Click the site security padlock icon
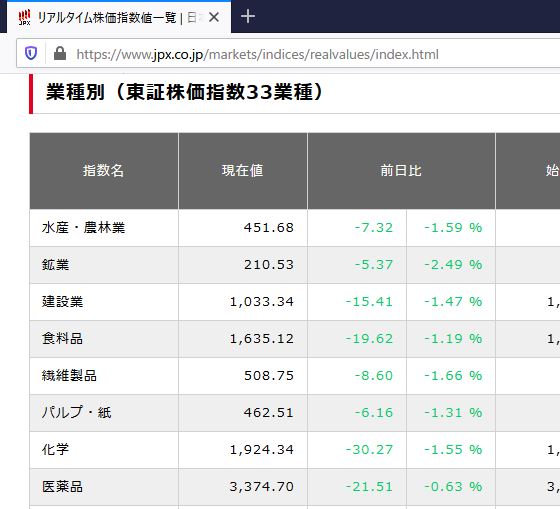 (60, 54)
